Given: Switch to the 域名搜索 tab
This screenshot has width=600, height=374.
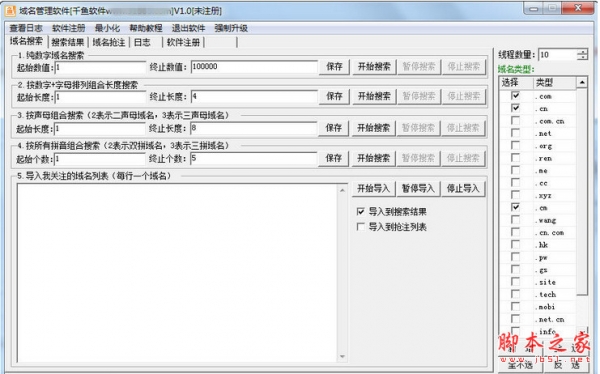Looking at the screenshot, I should [x=26, y=41].
